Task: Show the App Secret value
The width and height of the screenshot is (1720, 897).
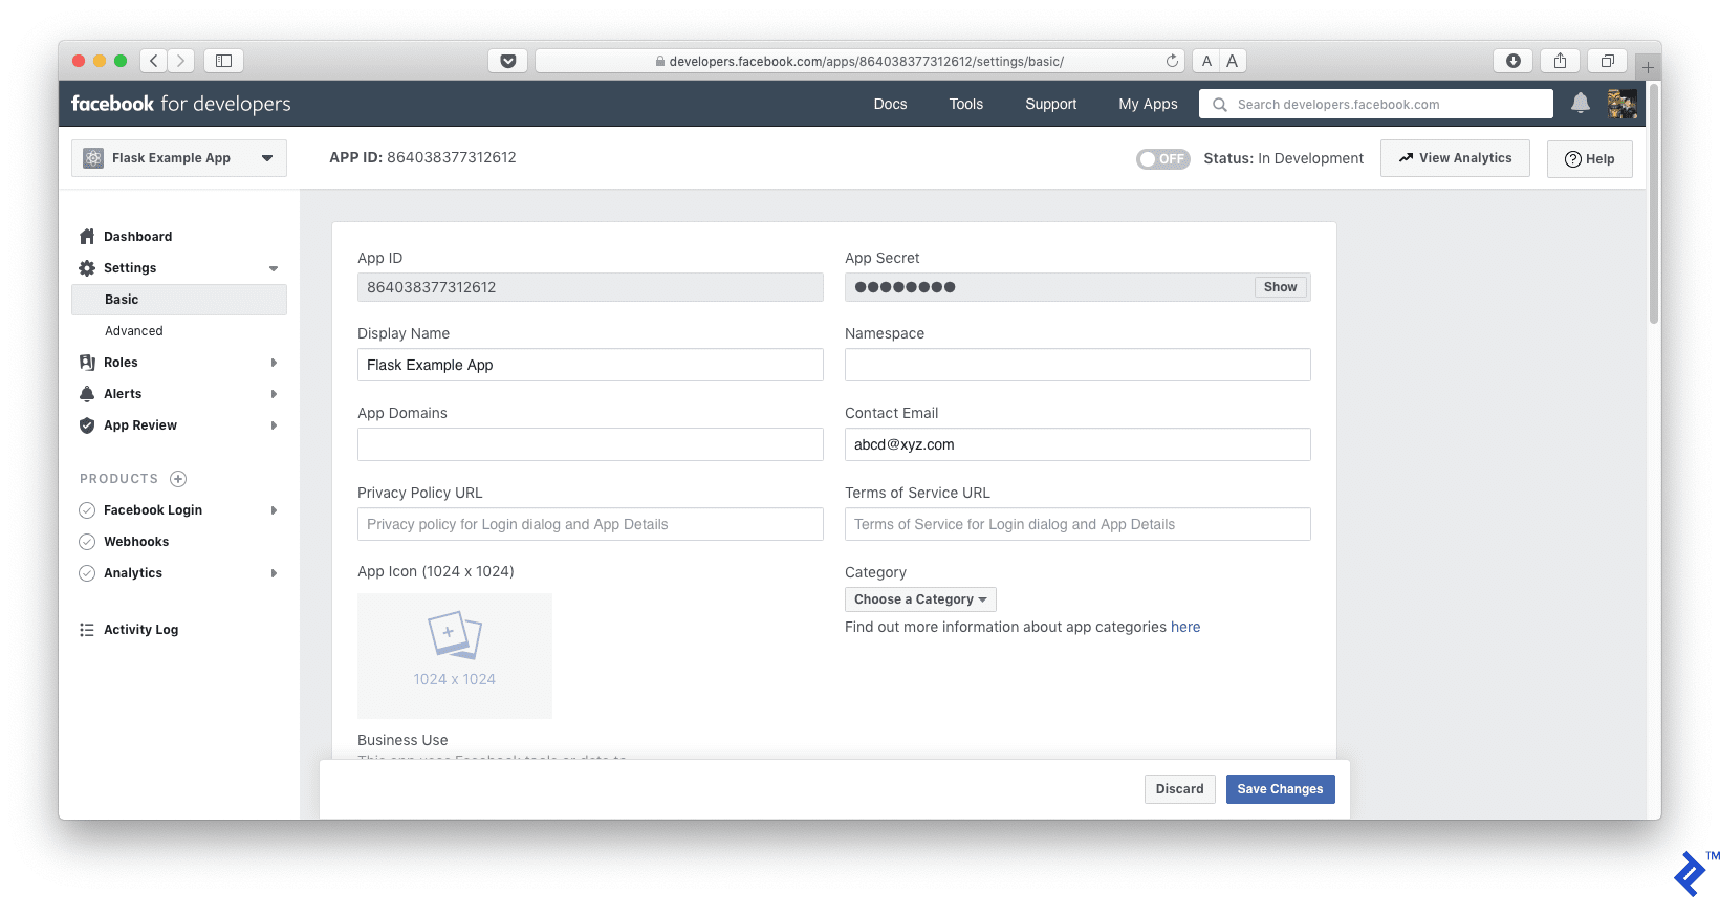Action: click(x=1280, y=287)
